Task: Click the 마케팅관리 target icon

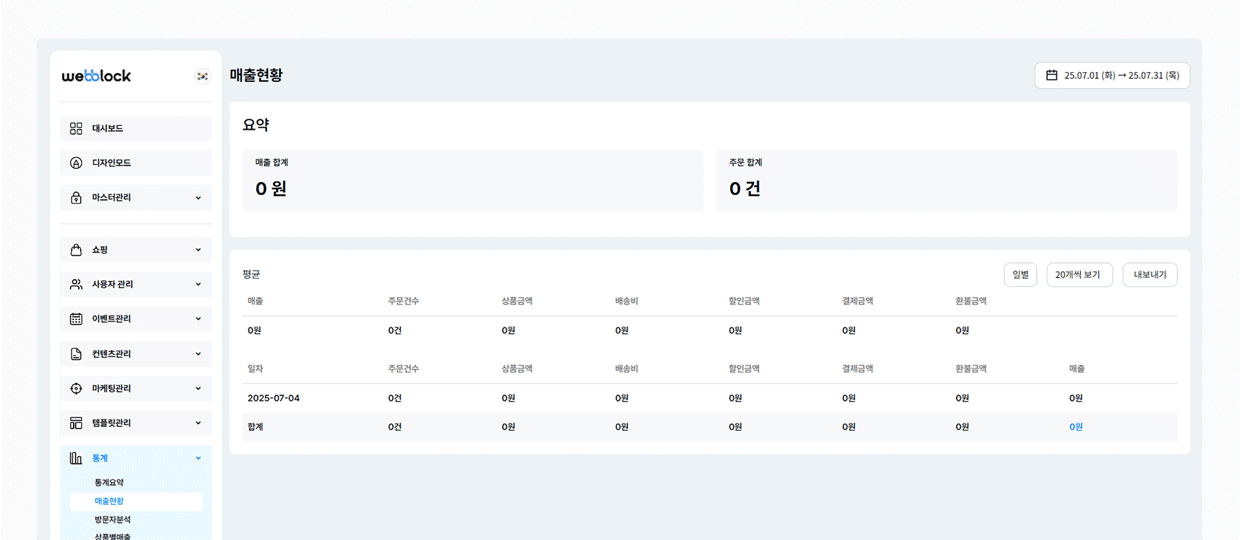Action: pos(76,388)
